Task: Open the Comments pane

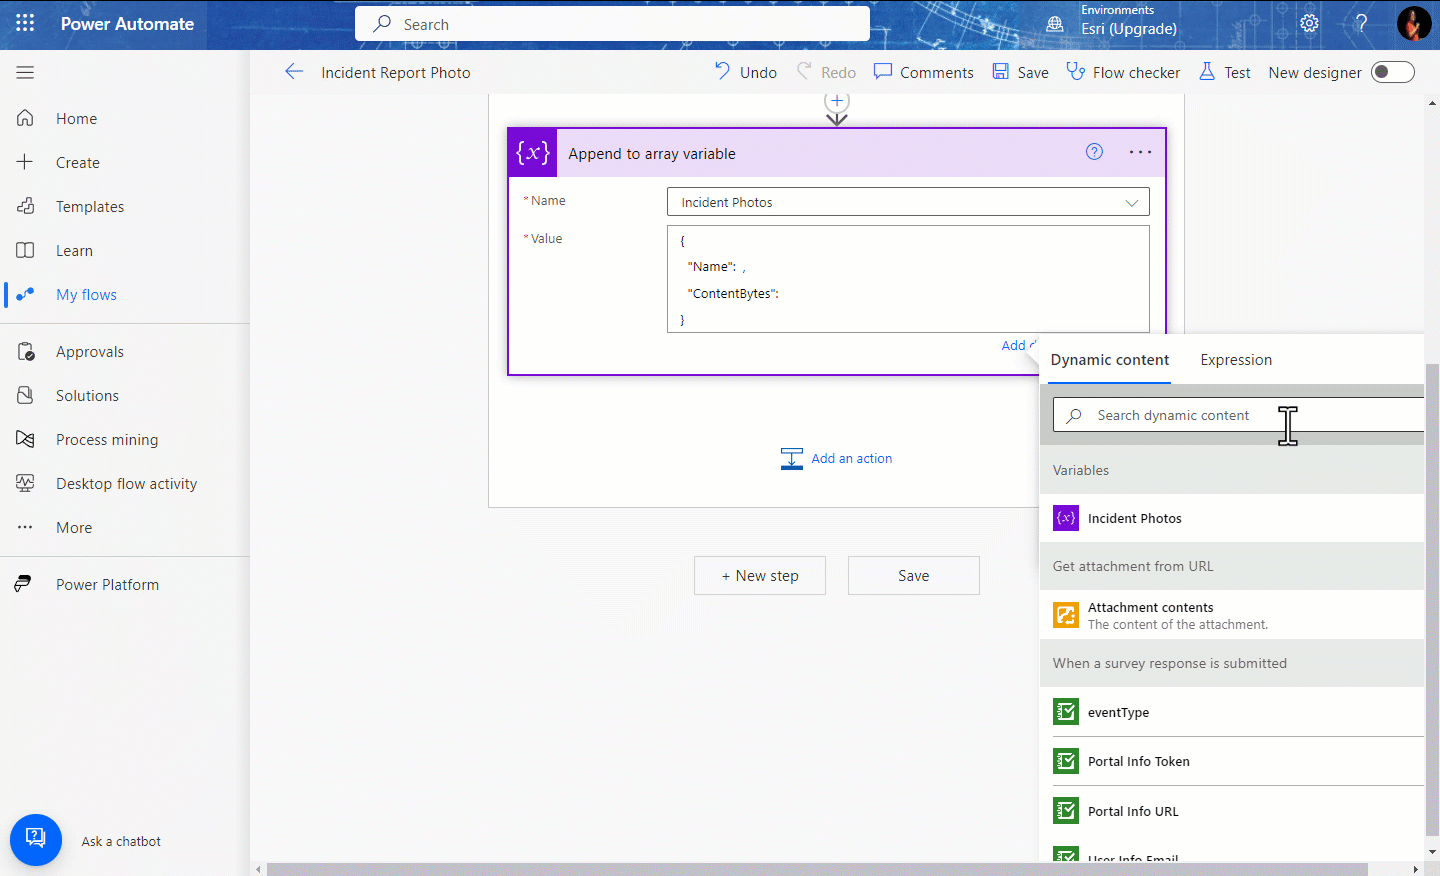Action: (923, 72)
